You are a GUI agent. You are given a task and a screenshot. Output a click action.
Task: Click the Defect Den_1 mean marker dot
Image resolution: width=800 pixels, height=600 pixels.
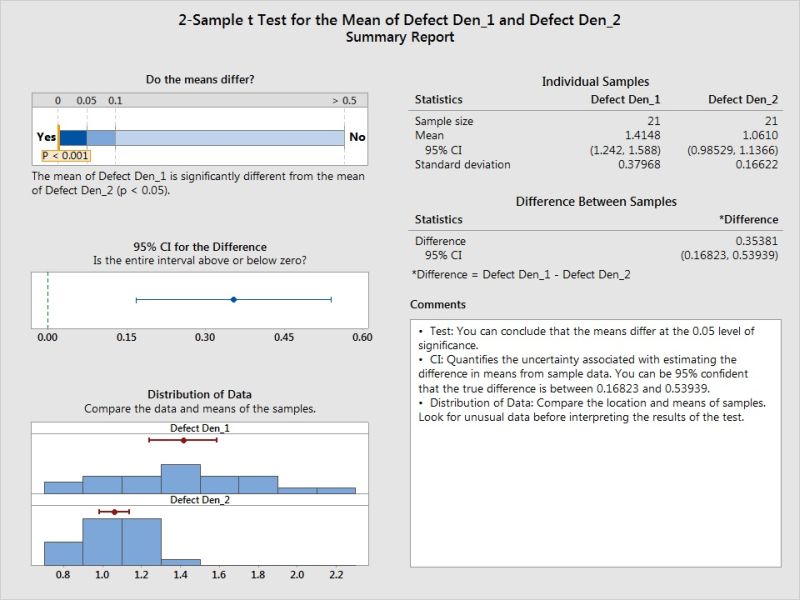(x=183, y=440)
